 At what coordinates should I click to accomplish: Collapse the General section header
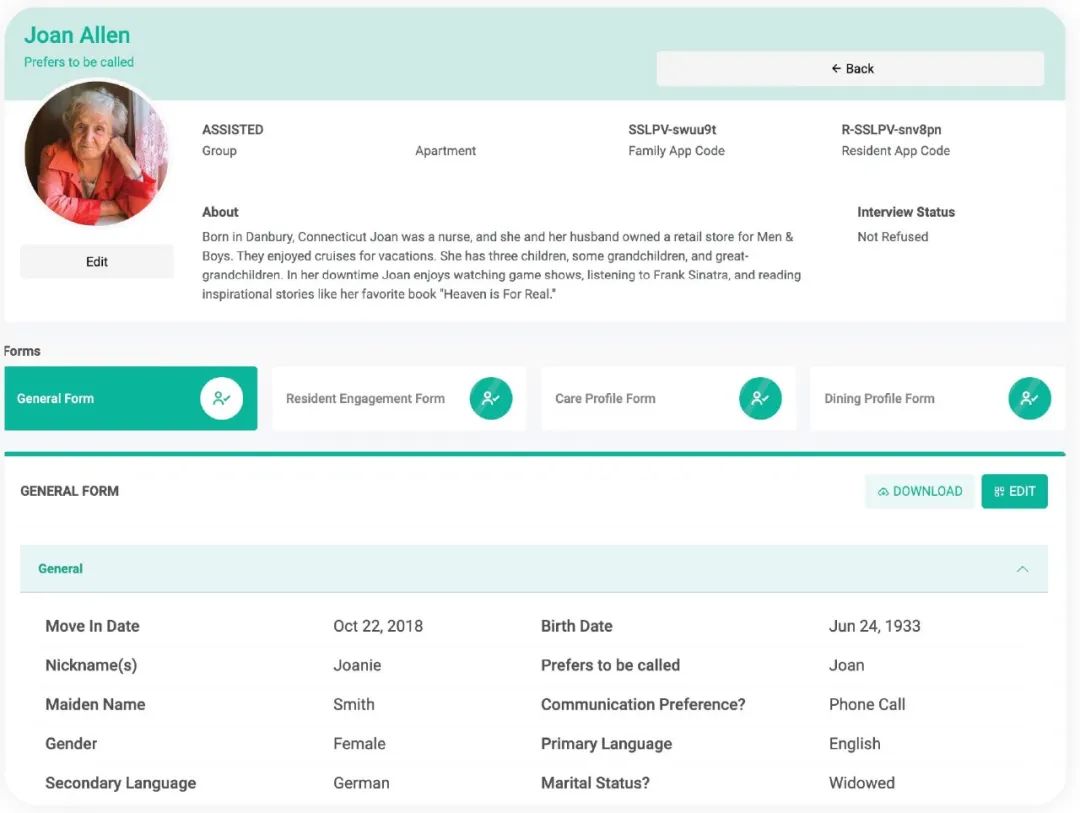tap(533, 569)
